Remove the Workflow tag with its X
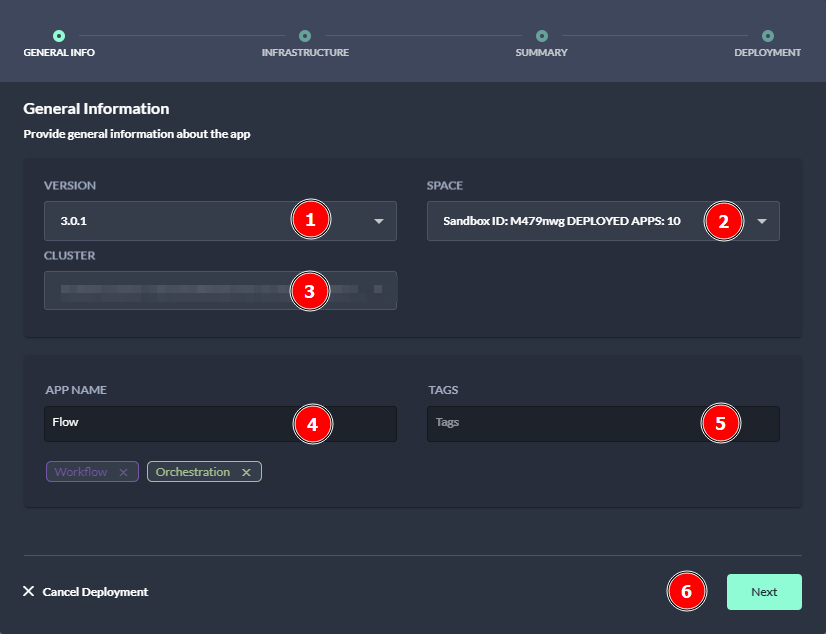826x634 pixels. (123, 472)
